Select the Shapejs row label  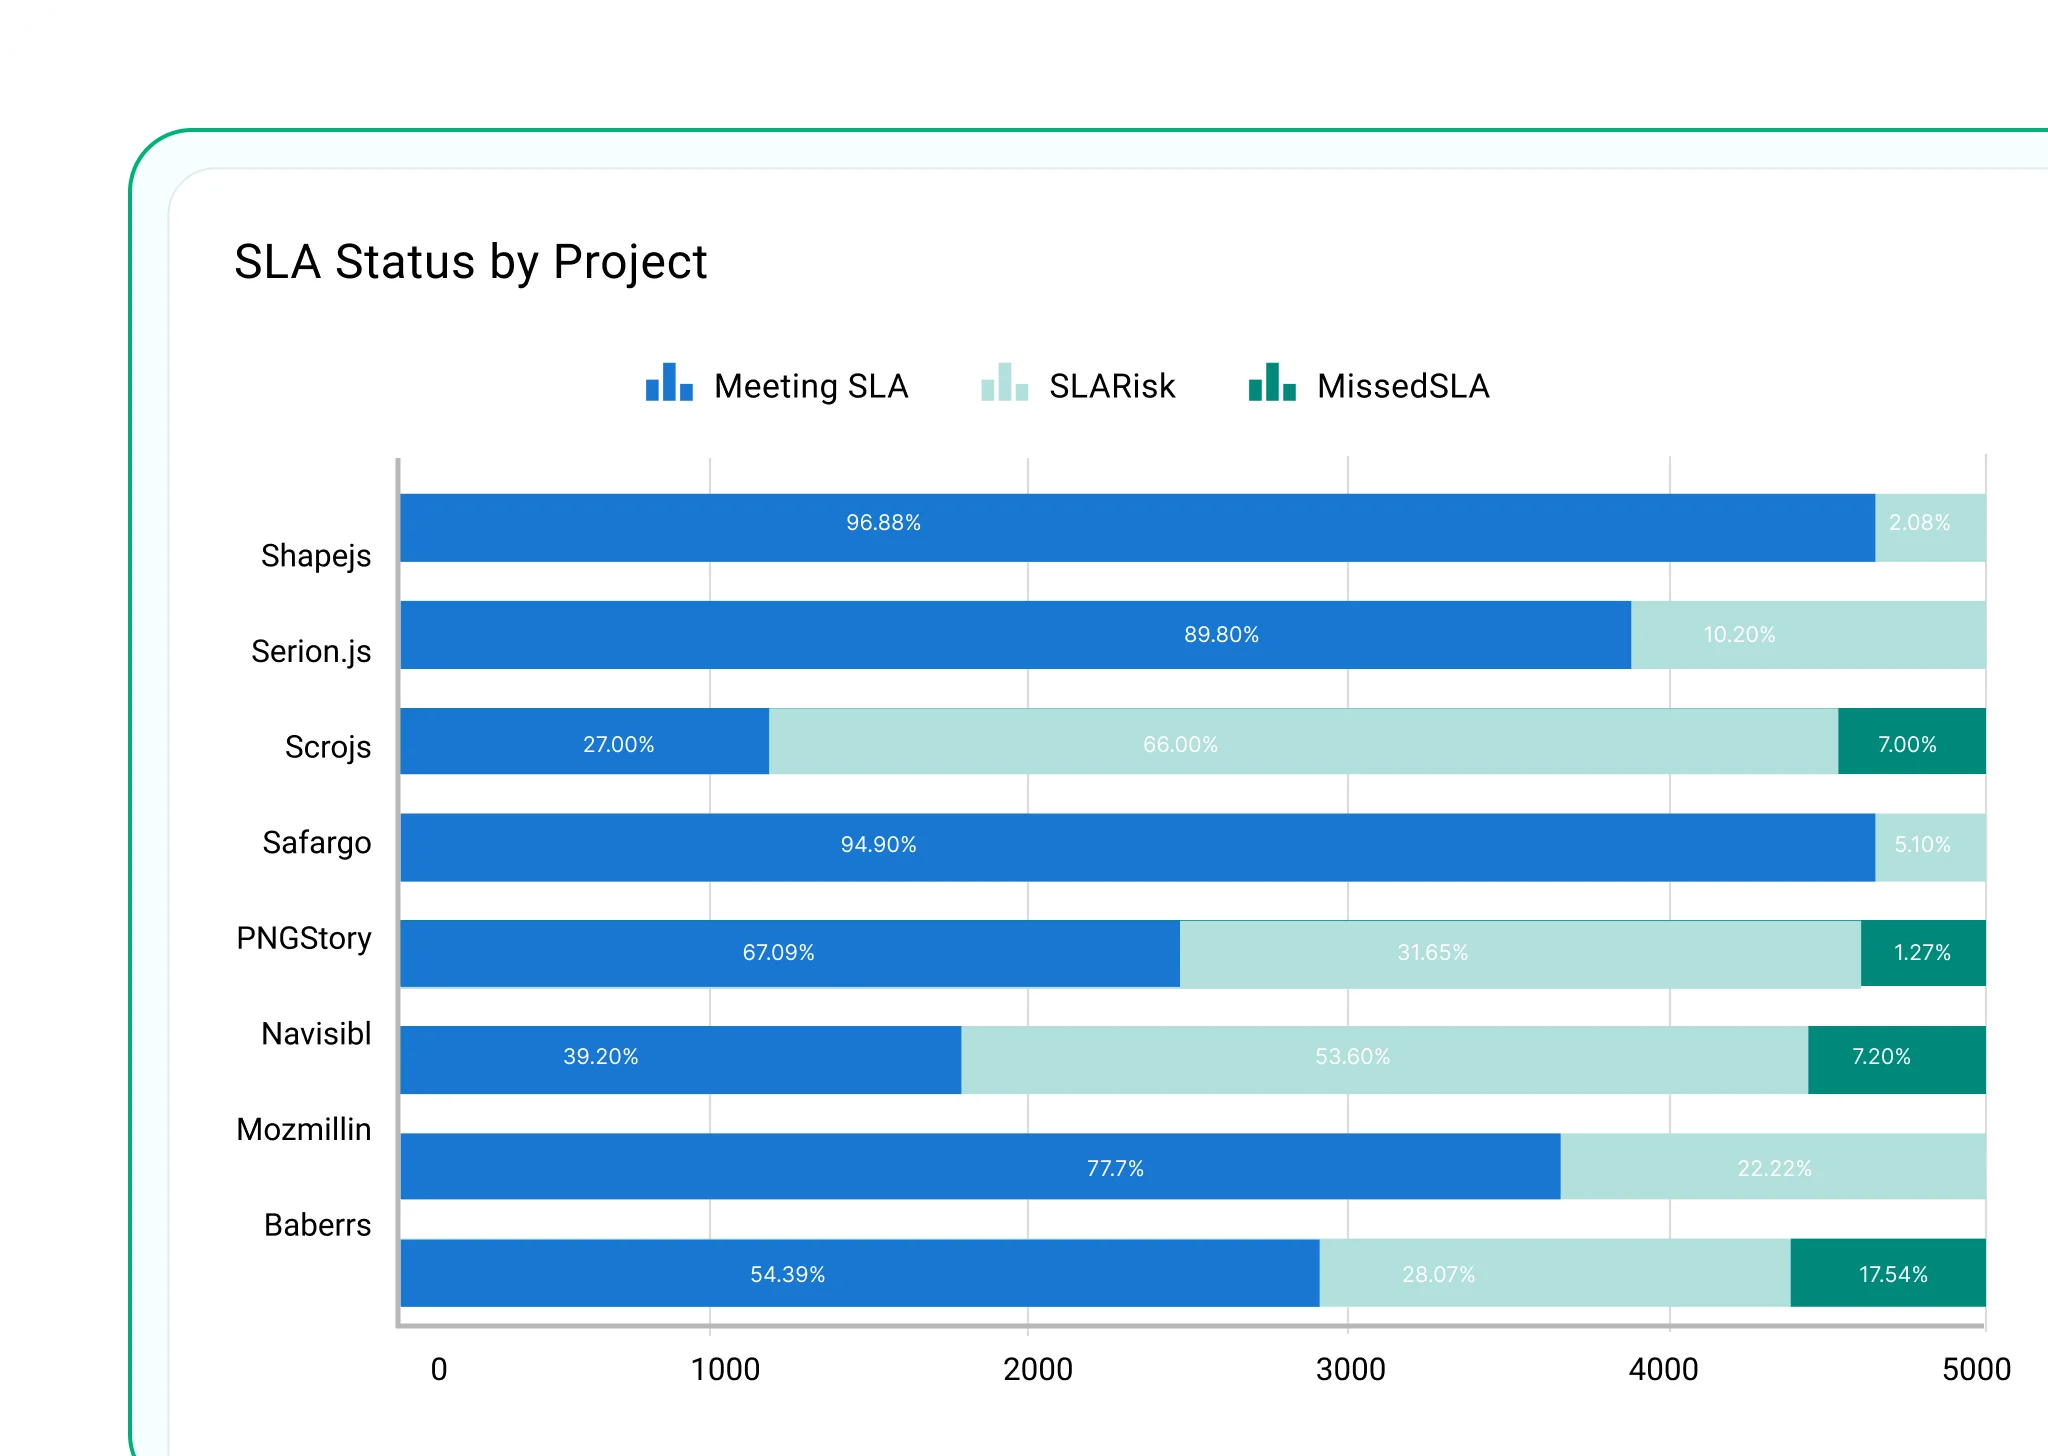(316, 556)
